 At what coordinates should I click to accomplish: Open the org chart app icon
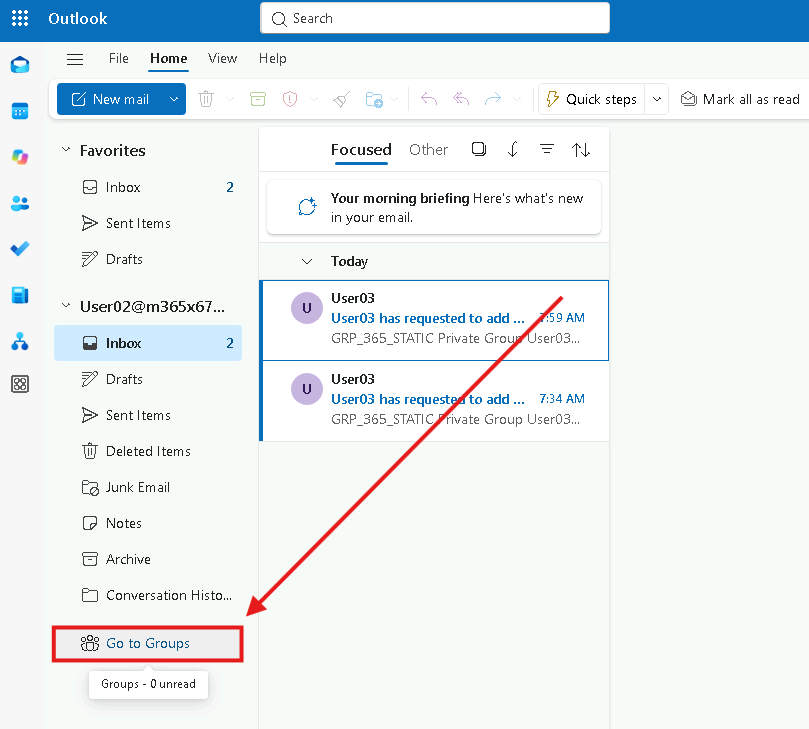[x=20, y=342]
